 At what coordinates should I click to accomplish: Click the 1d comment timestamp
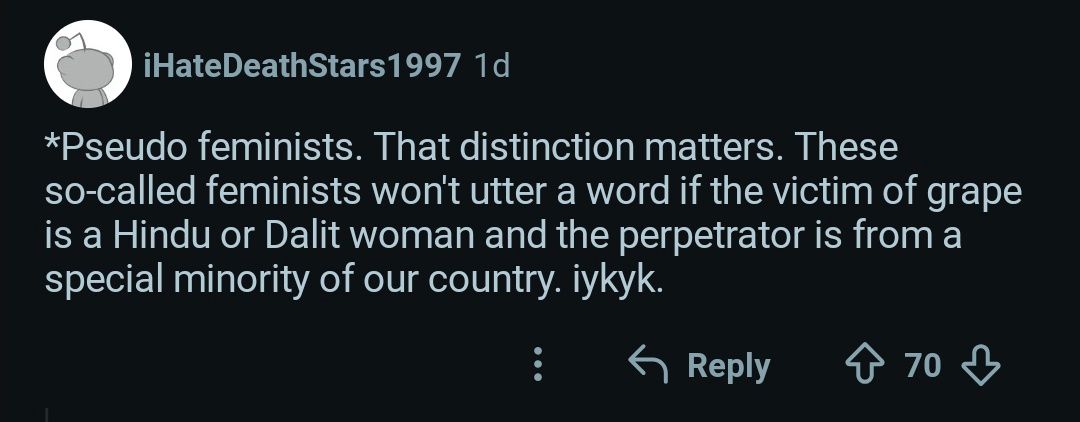(x=490, y=66)
